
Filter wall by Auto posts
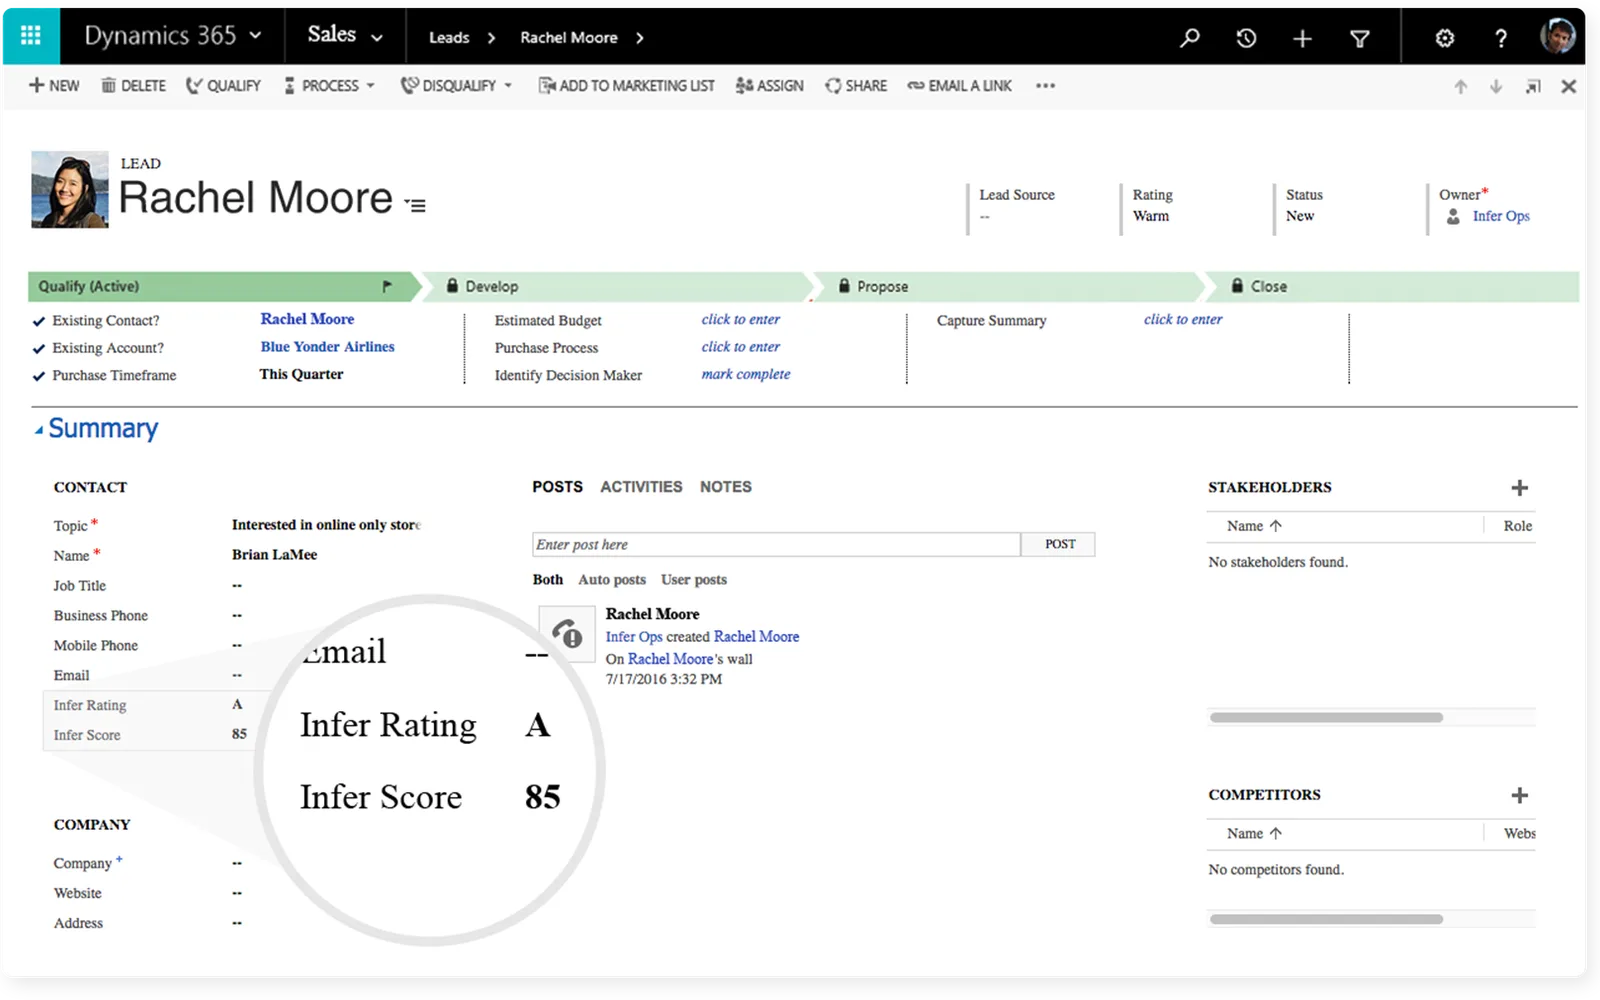coord(612,580)
